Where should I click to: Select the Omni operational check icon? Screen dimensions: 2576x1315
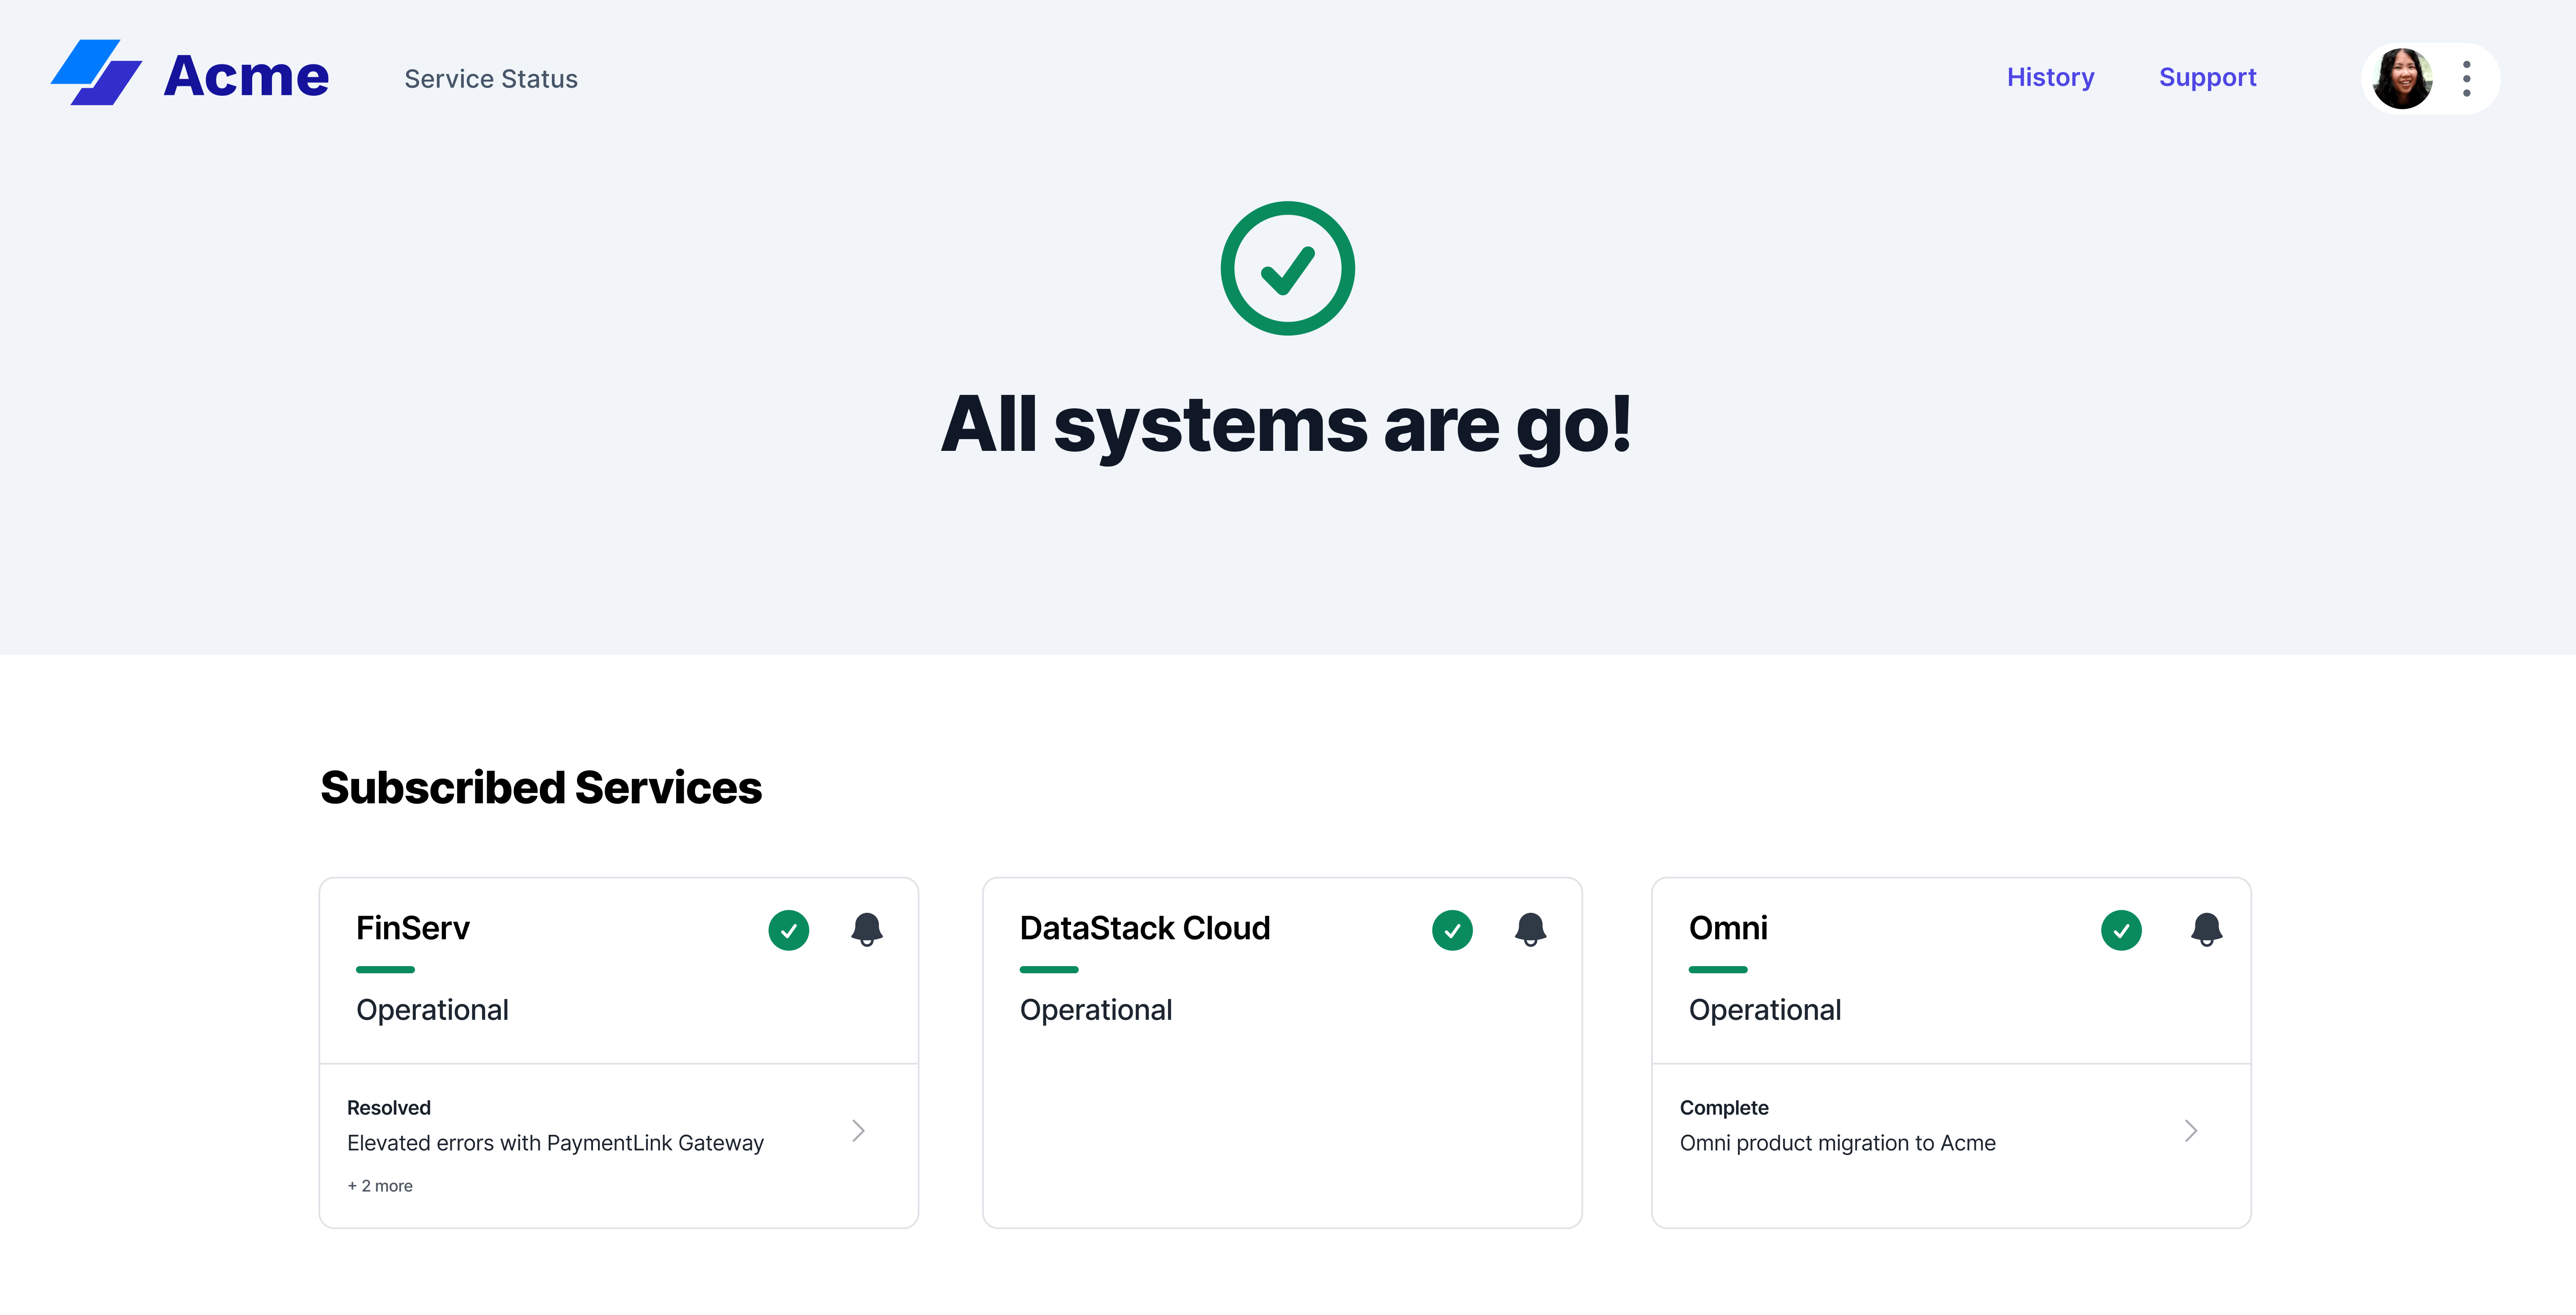tap(2121, 930)
